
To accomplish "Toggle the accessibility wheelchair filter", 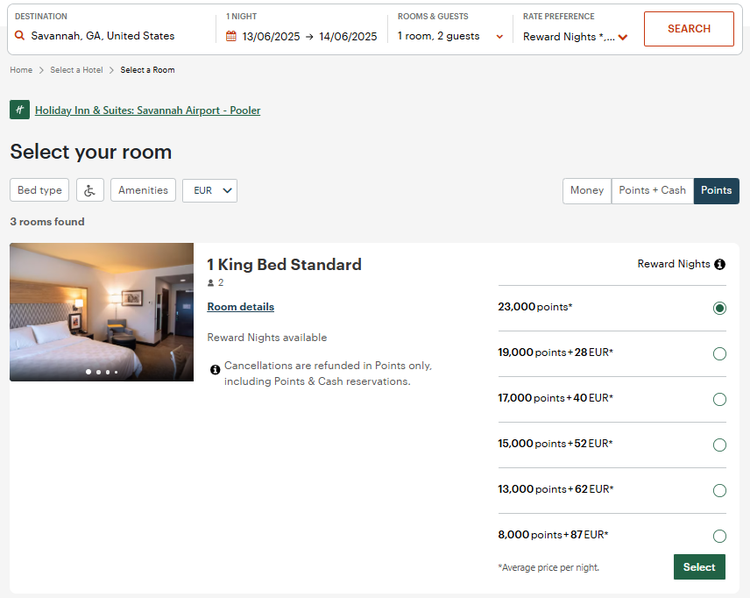I will [x=90, y=190].
